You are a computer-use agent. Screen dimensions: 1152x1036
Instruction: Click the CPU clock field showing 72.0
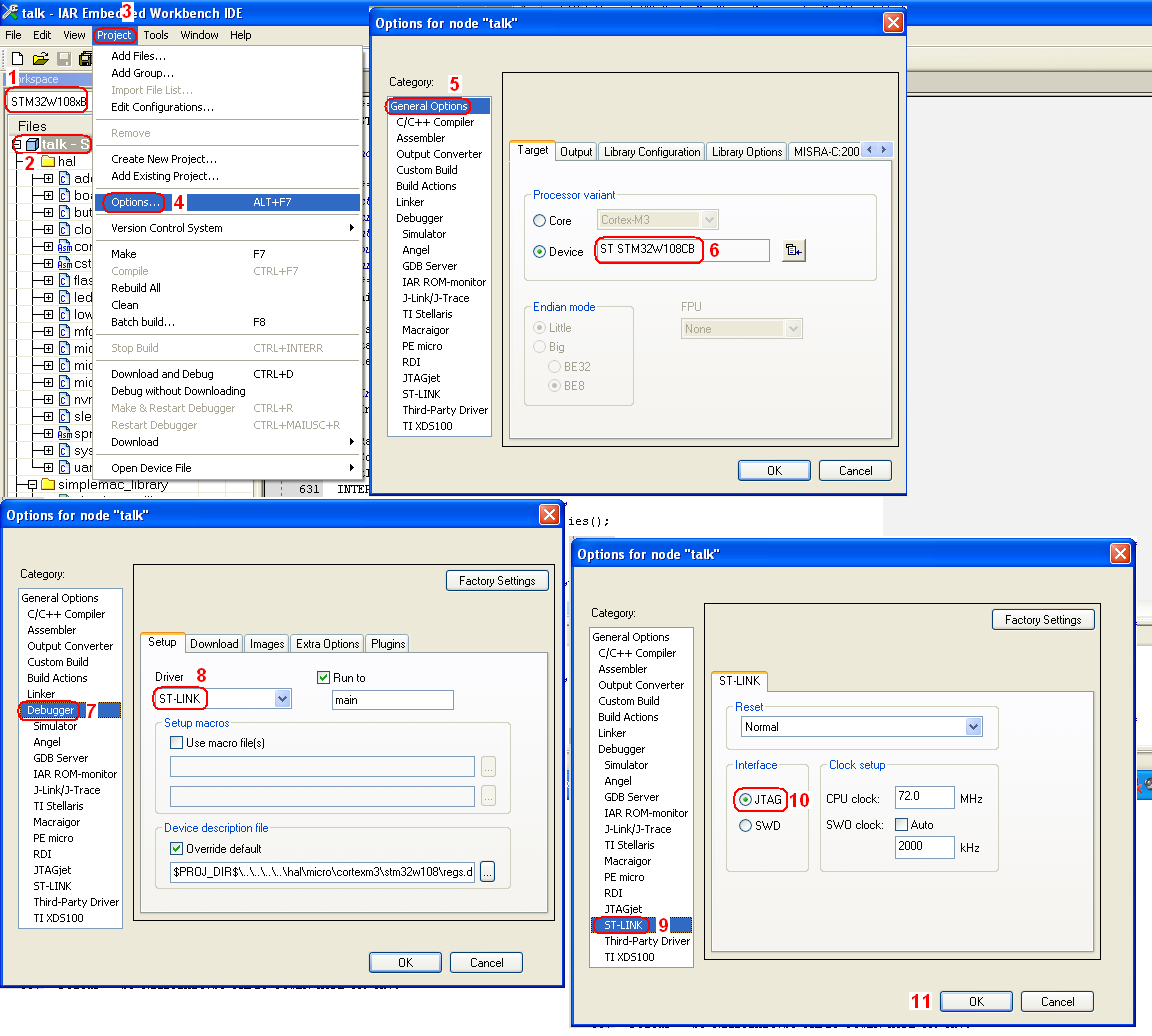924,797
